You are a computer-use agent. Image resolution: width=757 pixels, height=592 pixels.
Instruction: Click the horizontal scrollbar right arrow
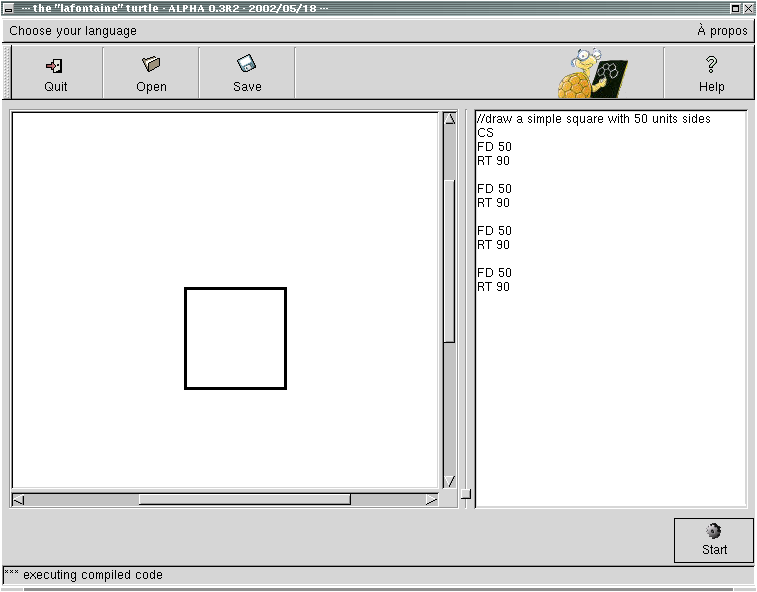coord(431,499)
